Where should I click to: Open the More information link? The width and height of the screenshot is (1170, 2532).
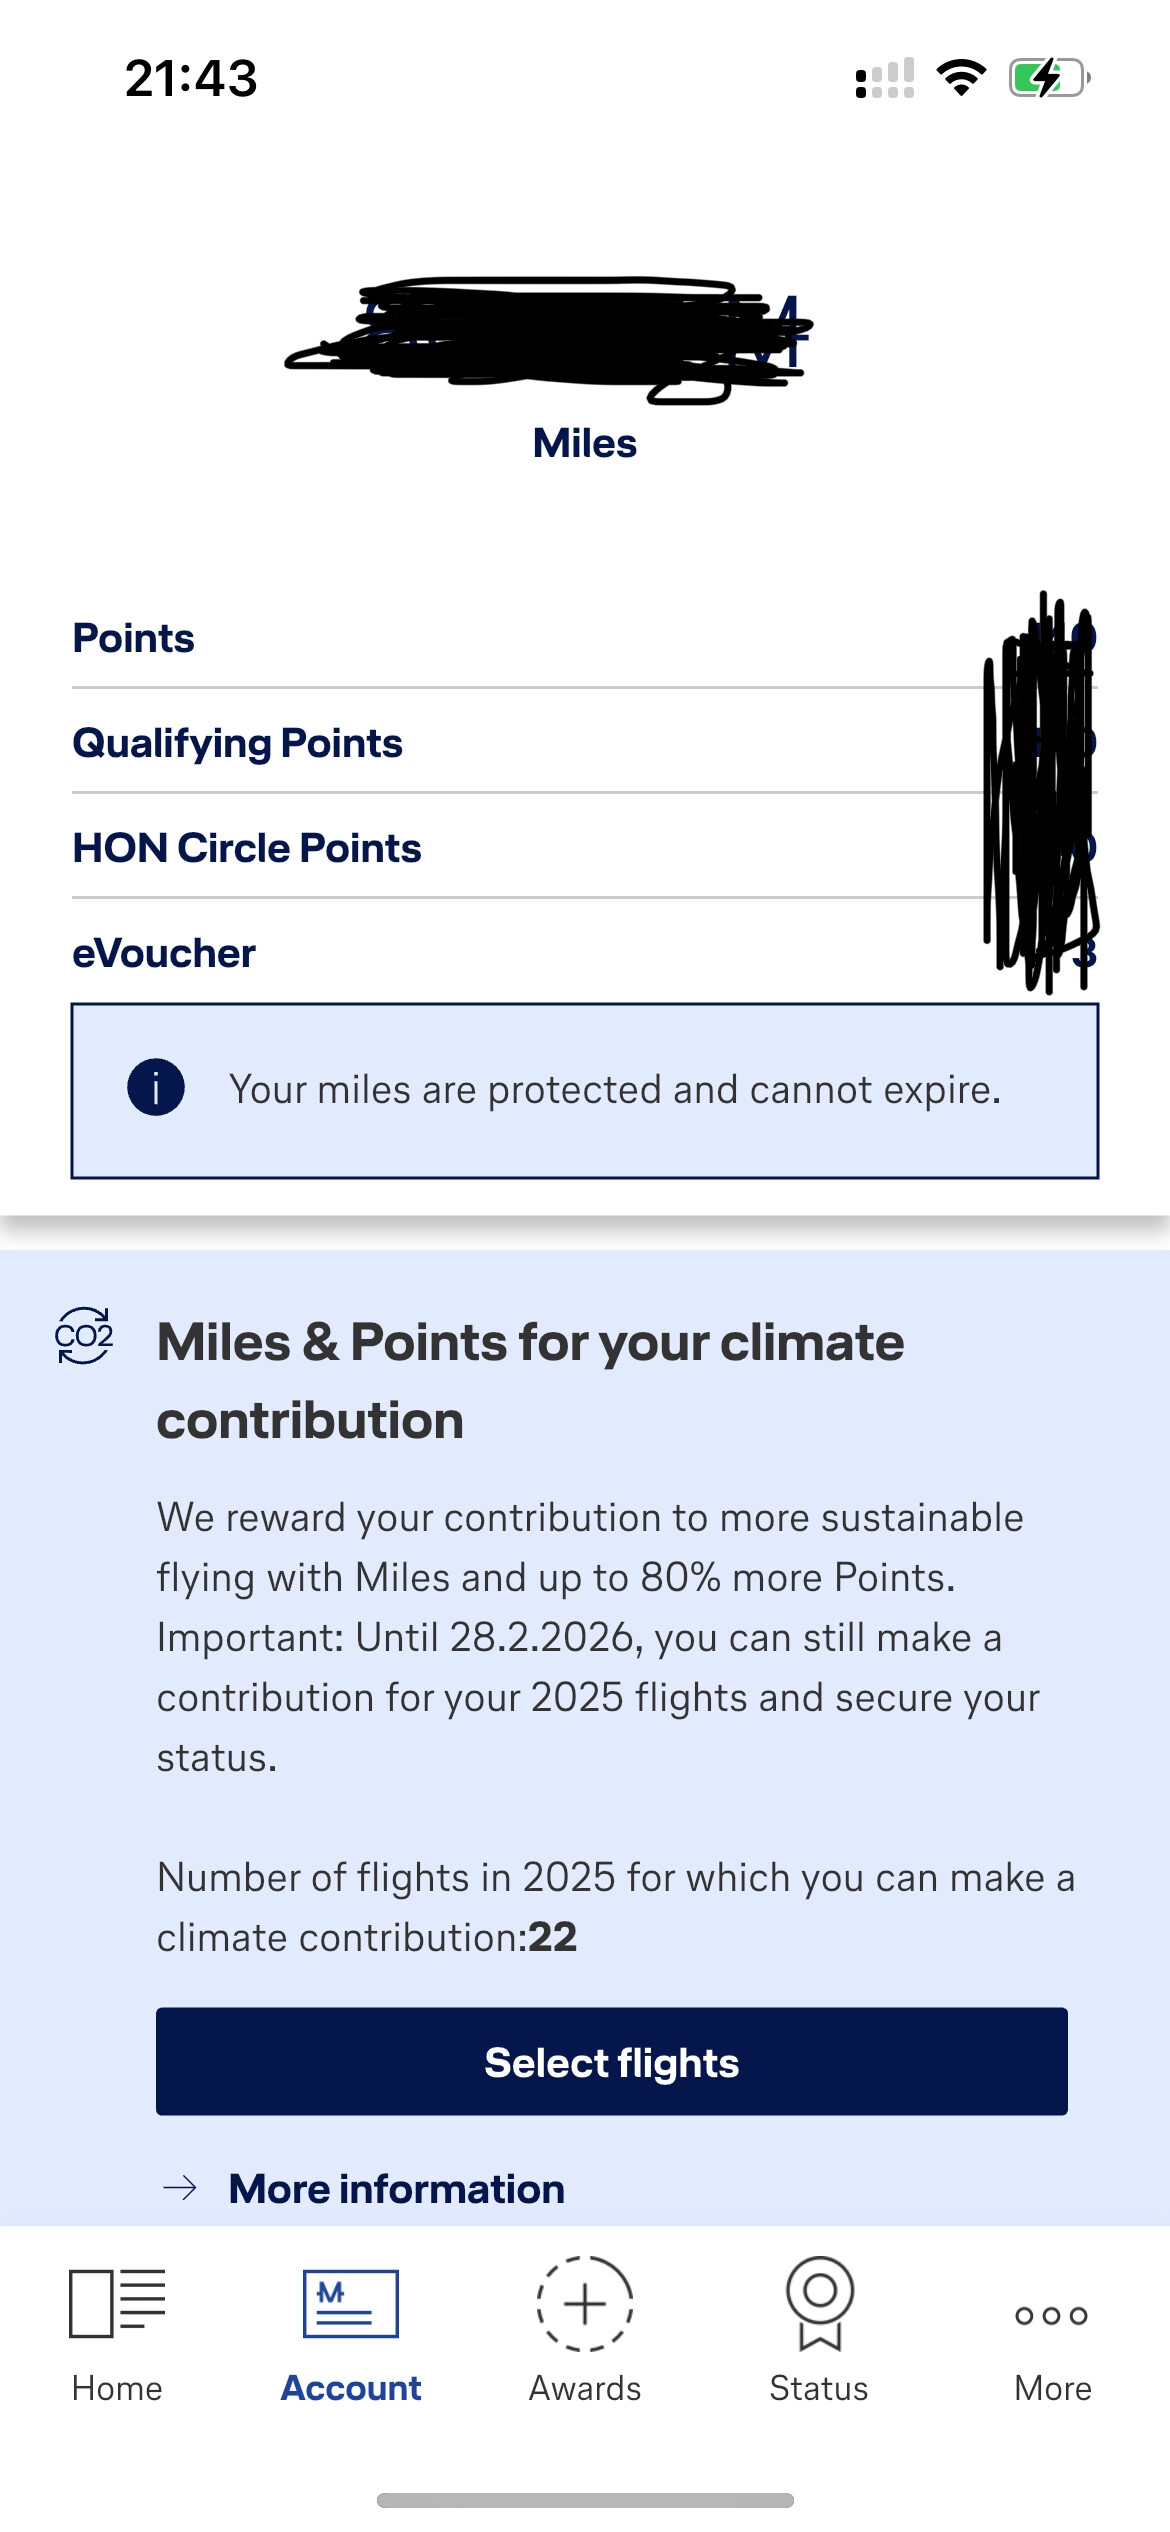[x=396, y=2189]
